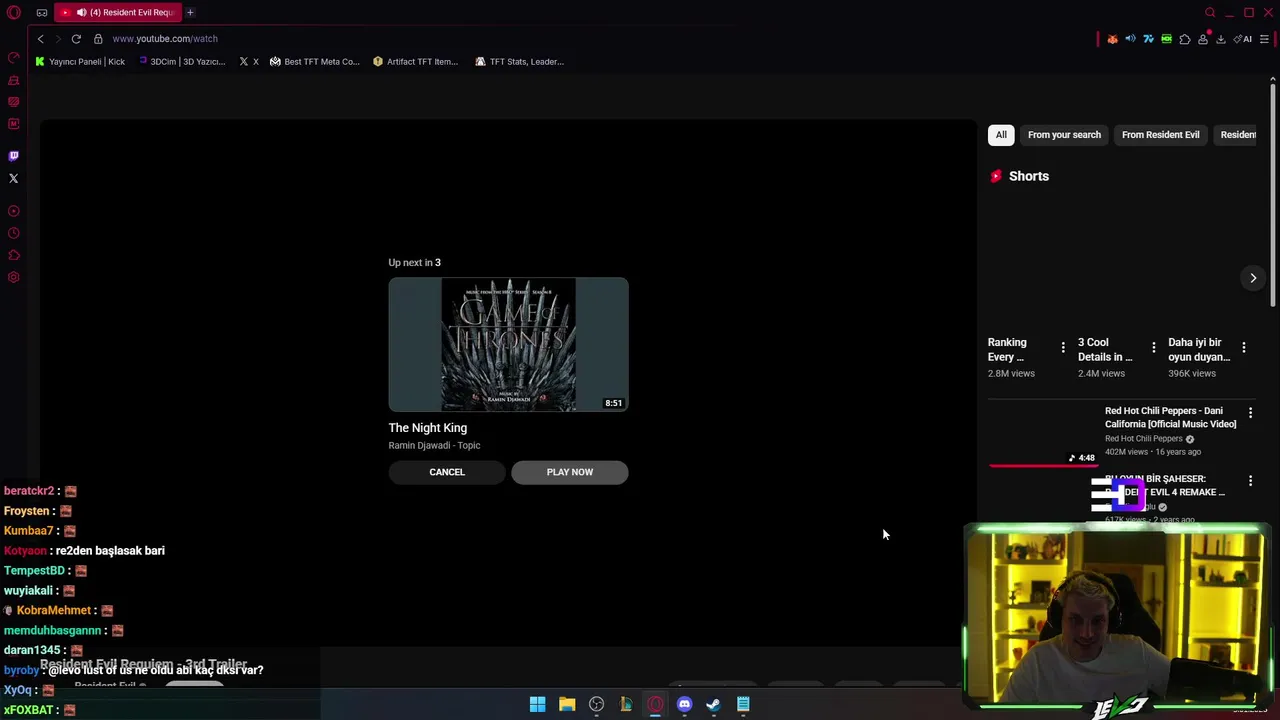Open the profile account icon
Screen dimensions: 1280x720
pyautogui.click(x=1203, y=39)
